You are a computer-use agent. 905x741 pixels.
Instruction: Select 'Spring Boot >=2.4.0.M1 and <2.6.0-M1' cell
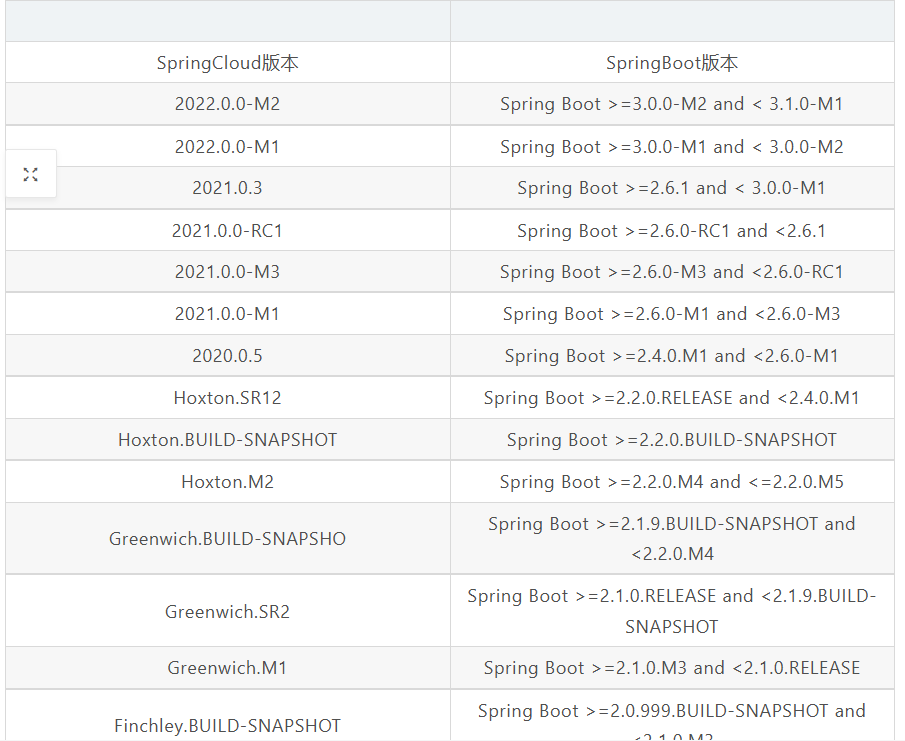[x=672, y=355]
